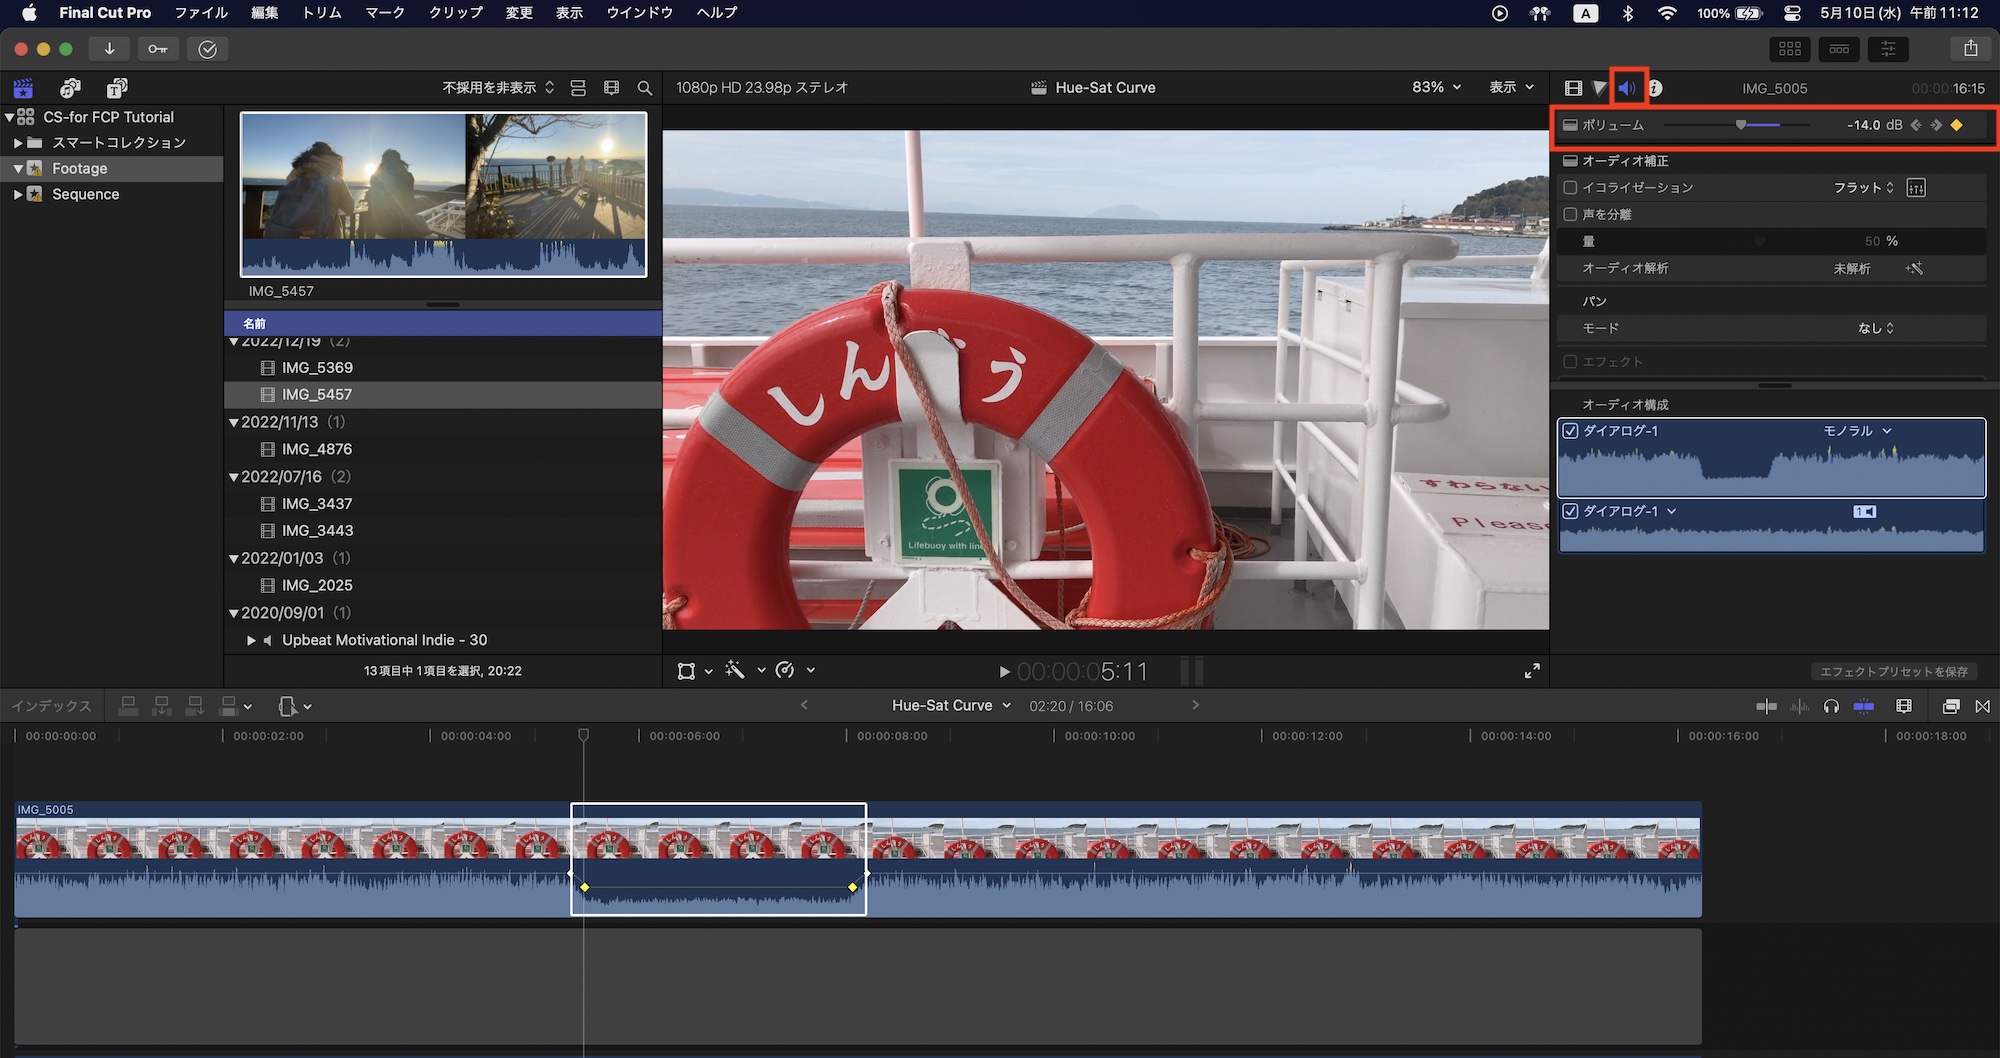2000x1058 pixels.
Task: Open the titles and generators sidebar icon
Action: pyautogui.click(x=117, y=88)
